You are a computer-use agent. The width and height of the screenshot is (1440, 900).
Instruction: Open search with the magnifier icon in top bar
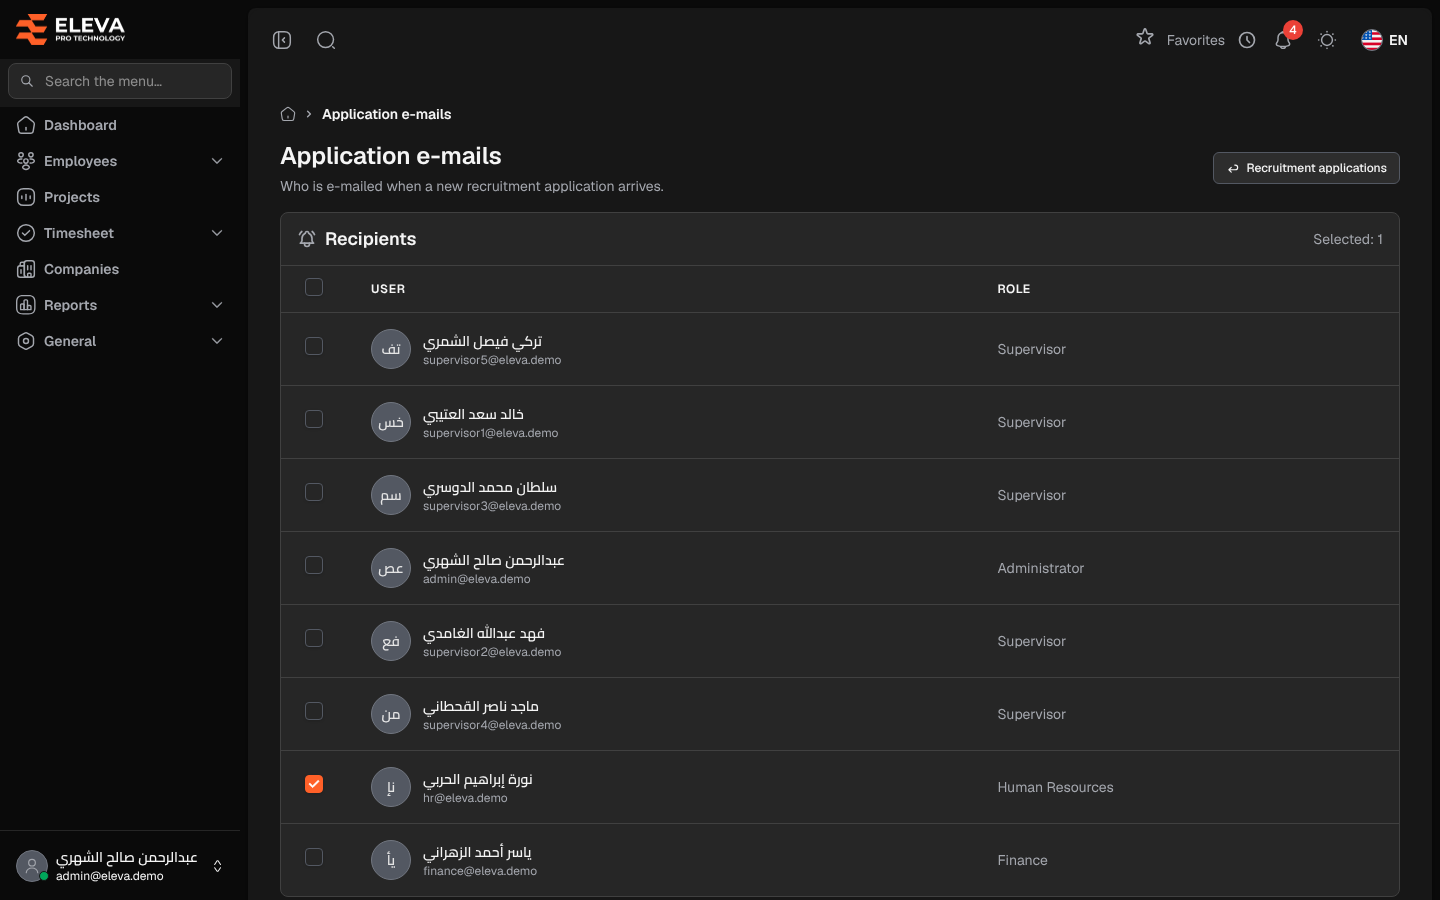coord(326,40)
